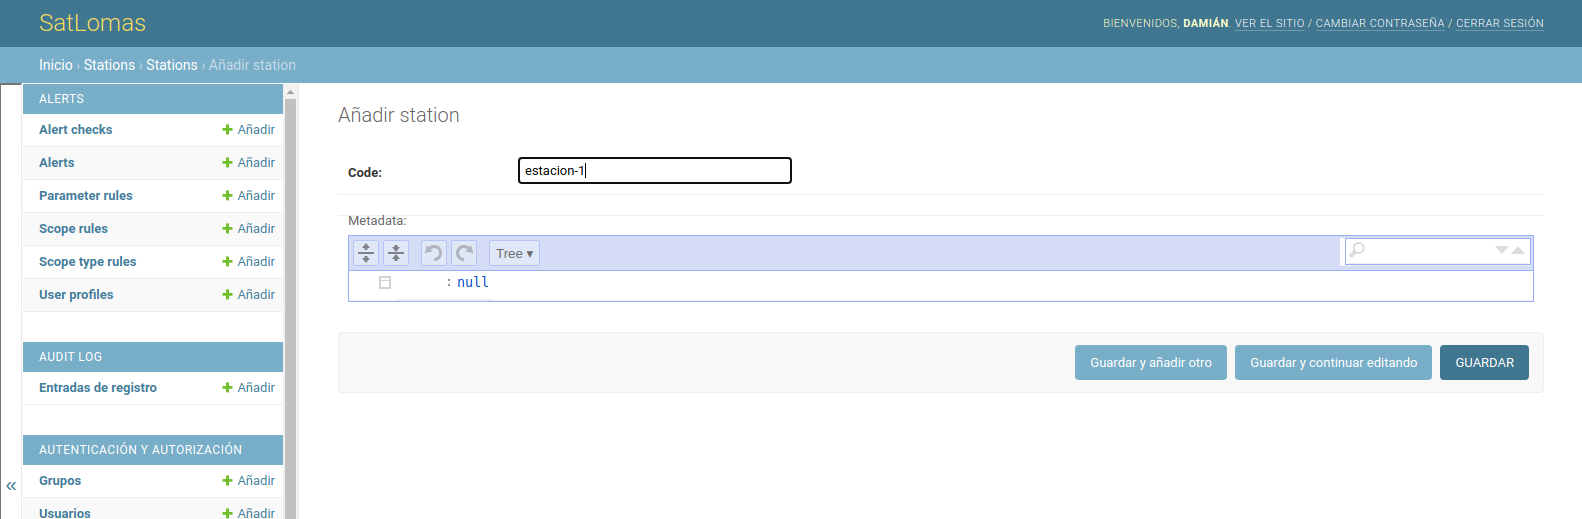Expand all fields in the JSON editor
This screenshot has width=1582, height=519.
(366, 253)
